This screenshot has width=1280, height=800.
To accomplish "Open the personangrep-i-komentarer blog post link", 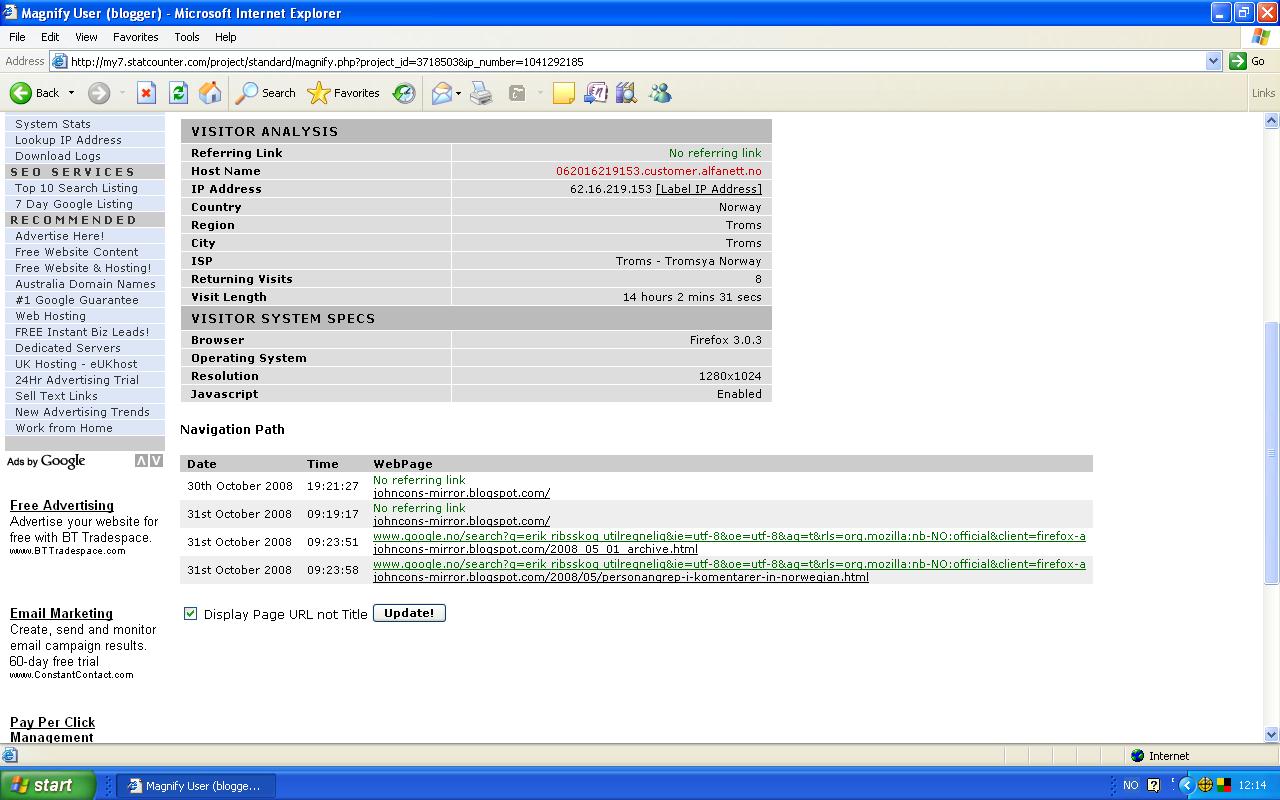I will 621,577.
